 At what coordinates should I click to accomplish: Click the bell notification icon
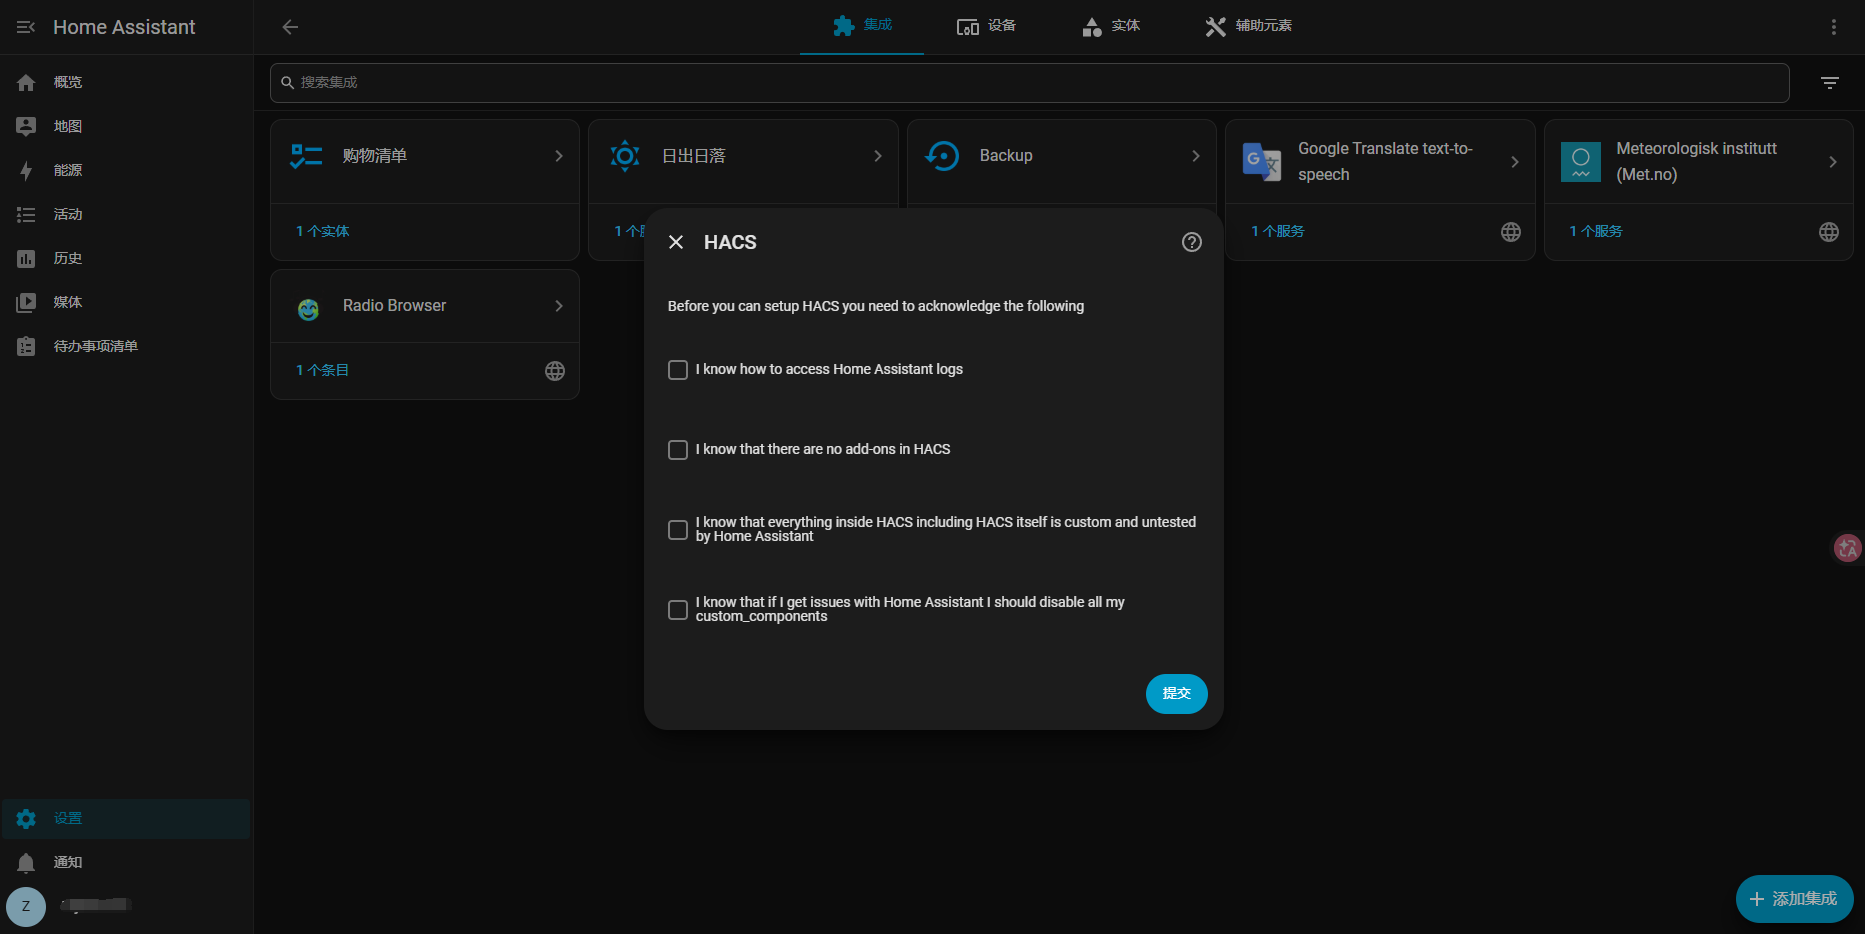point(26,862)
